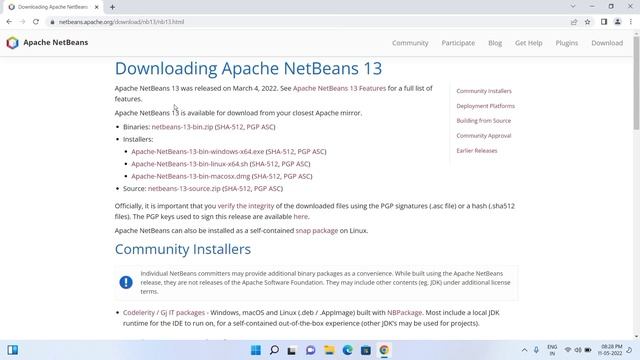This screenshot has width=640, height=360.
Task: Open Plugins in top navigation
Action: 567,43
